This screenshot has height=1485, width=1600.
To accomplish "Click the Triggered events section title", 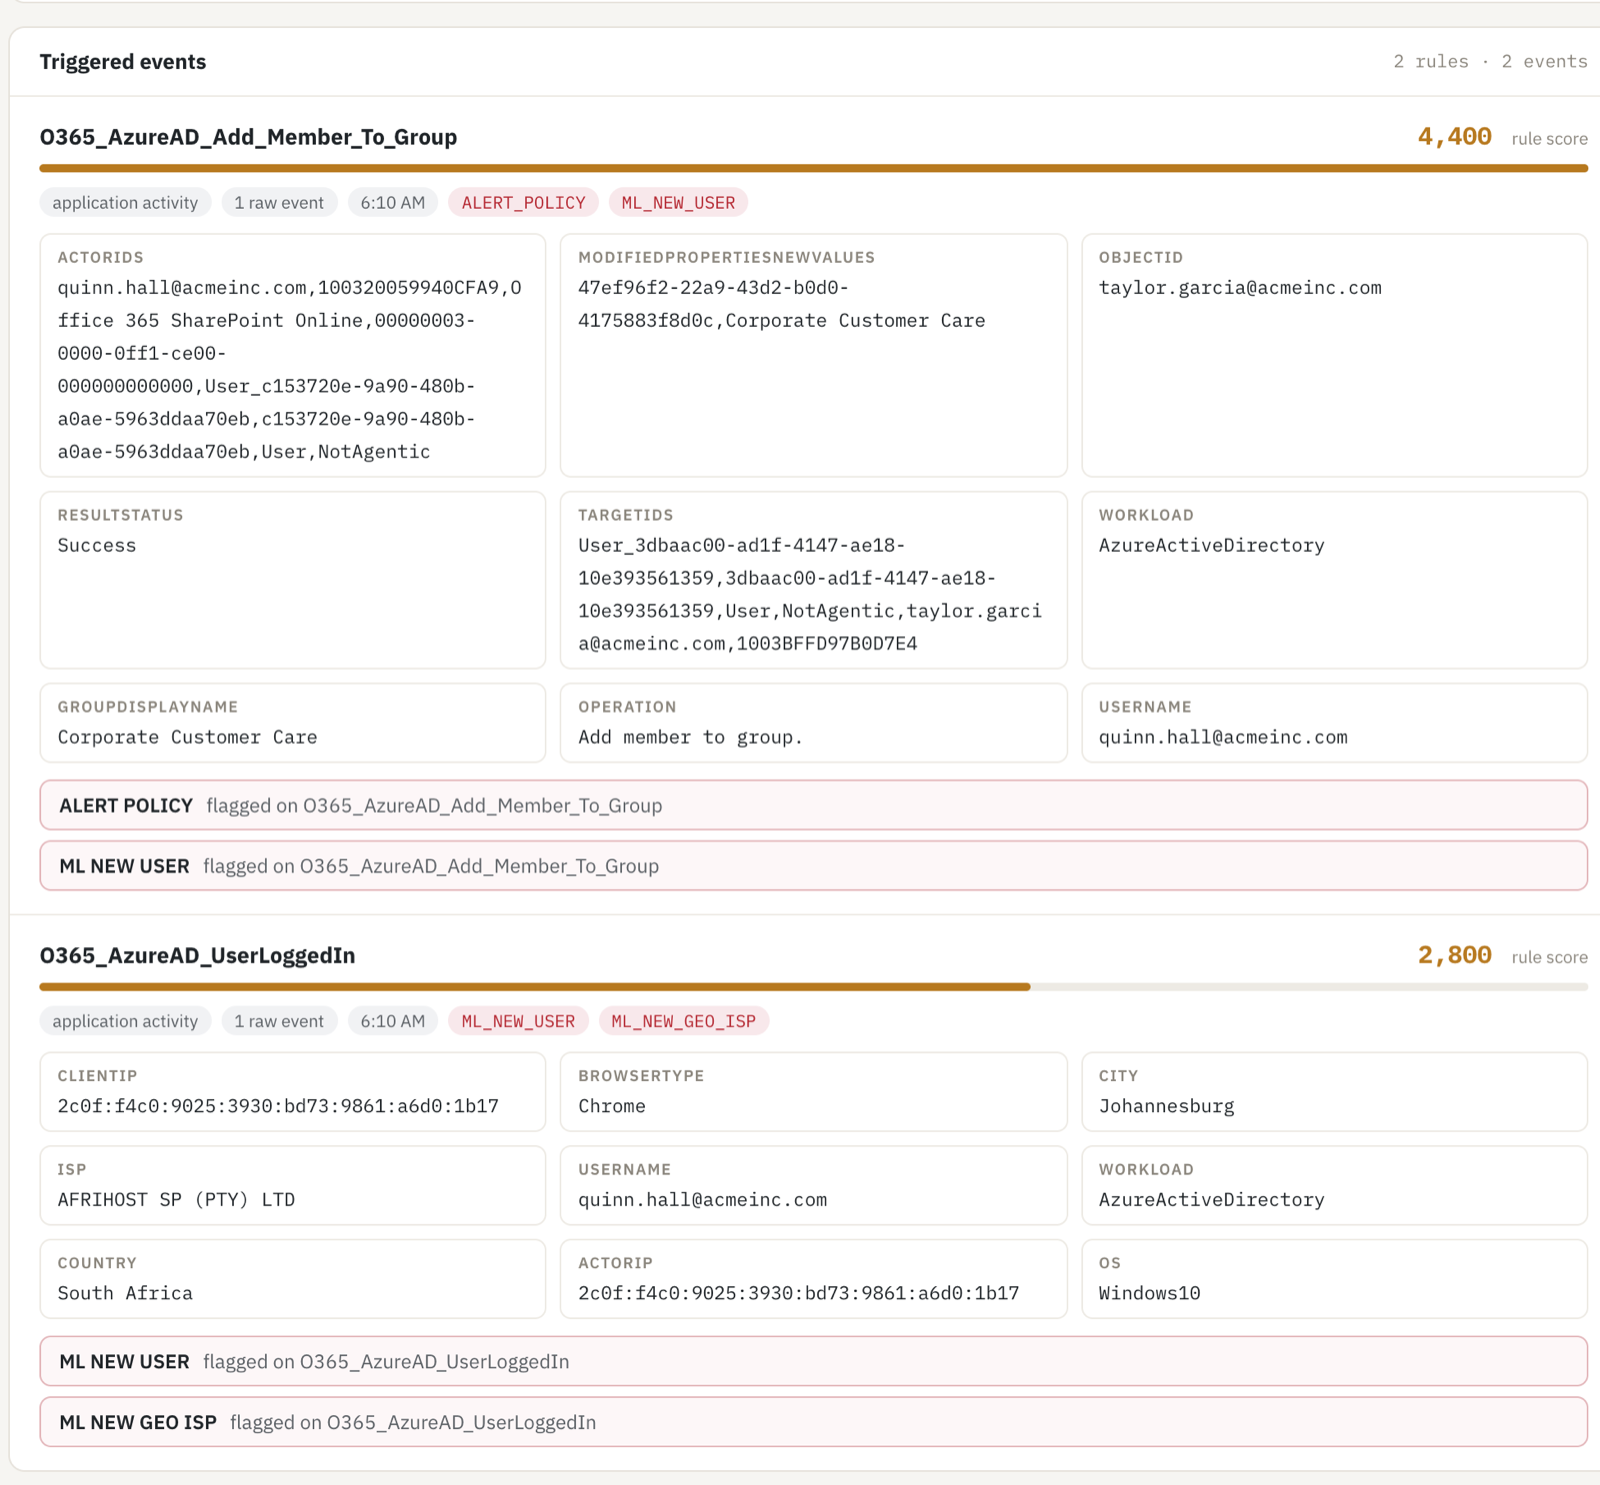I will click(x=123, y=61).
